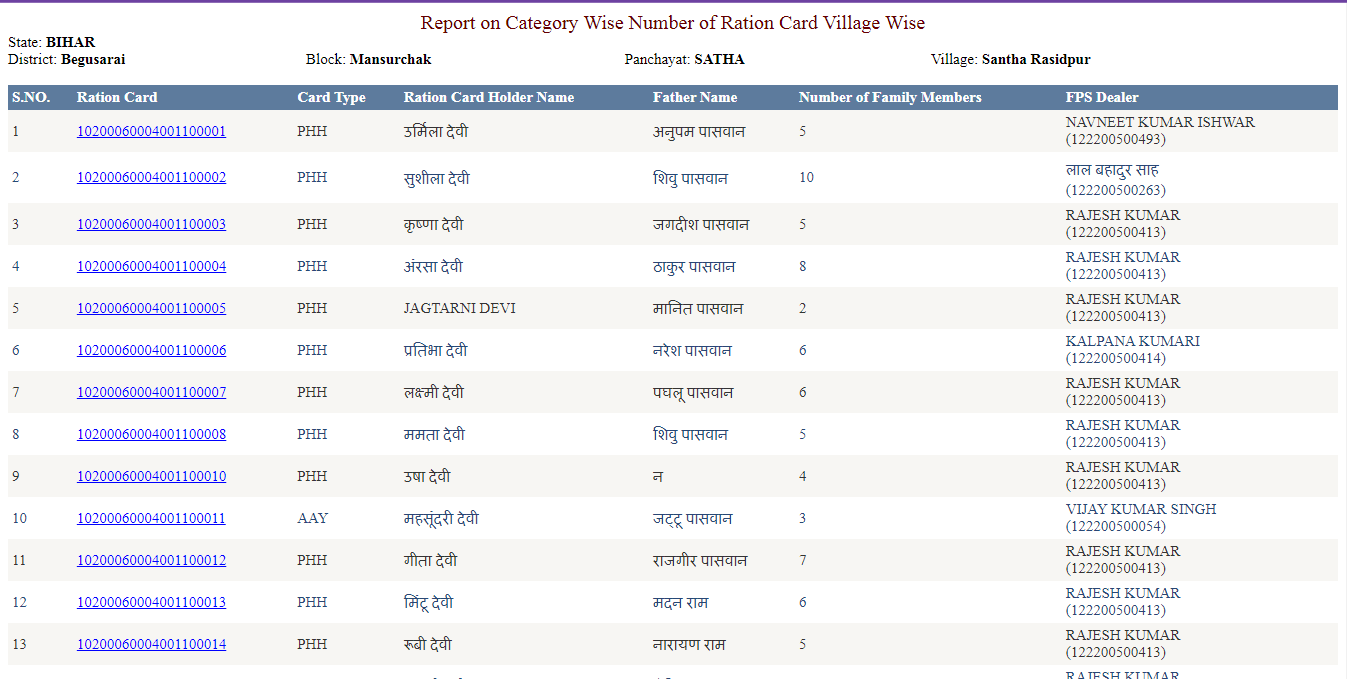Click family members count 8
The image size is (1347, 679).
coord(803,266)
